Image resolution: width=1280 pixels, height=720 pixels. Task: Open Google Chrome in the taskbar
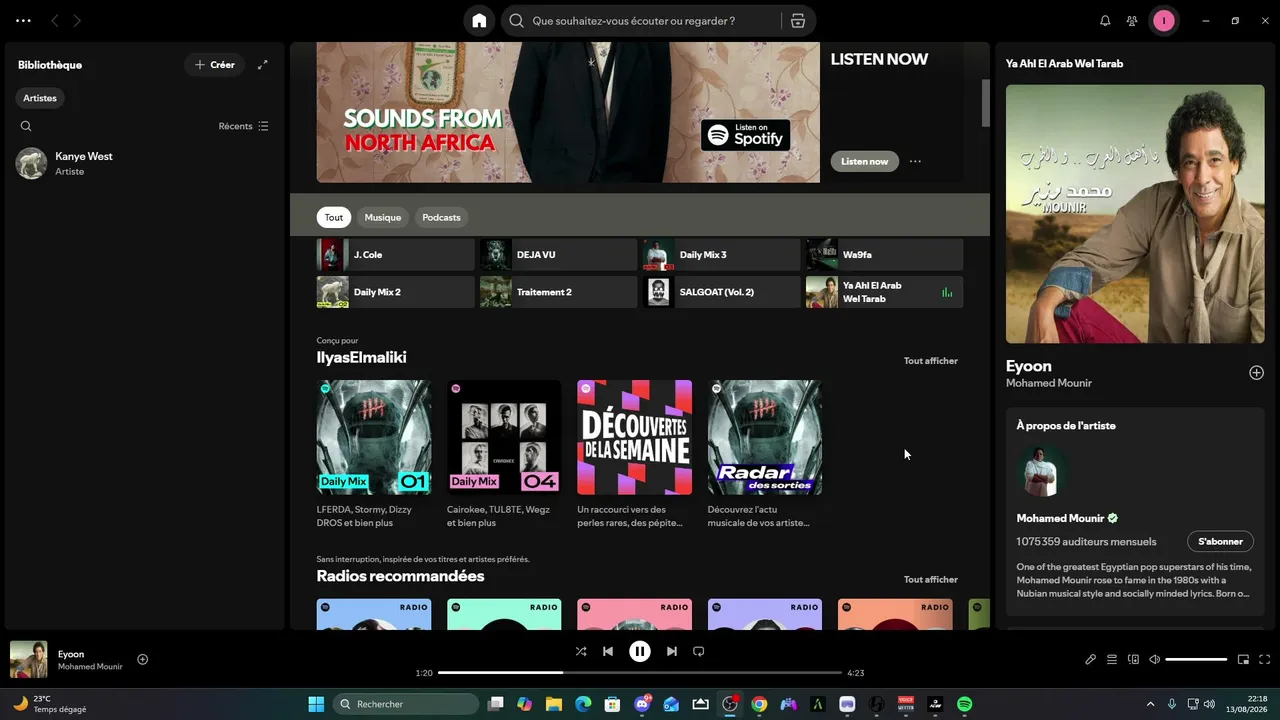click(759, 704)
